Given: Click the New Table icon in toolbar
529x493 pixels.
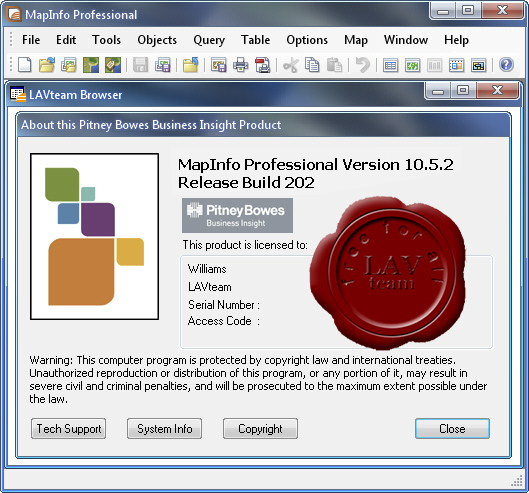Looking at the screenshot, I should click(25, 65).
